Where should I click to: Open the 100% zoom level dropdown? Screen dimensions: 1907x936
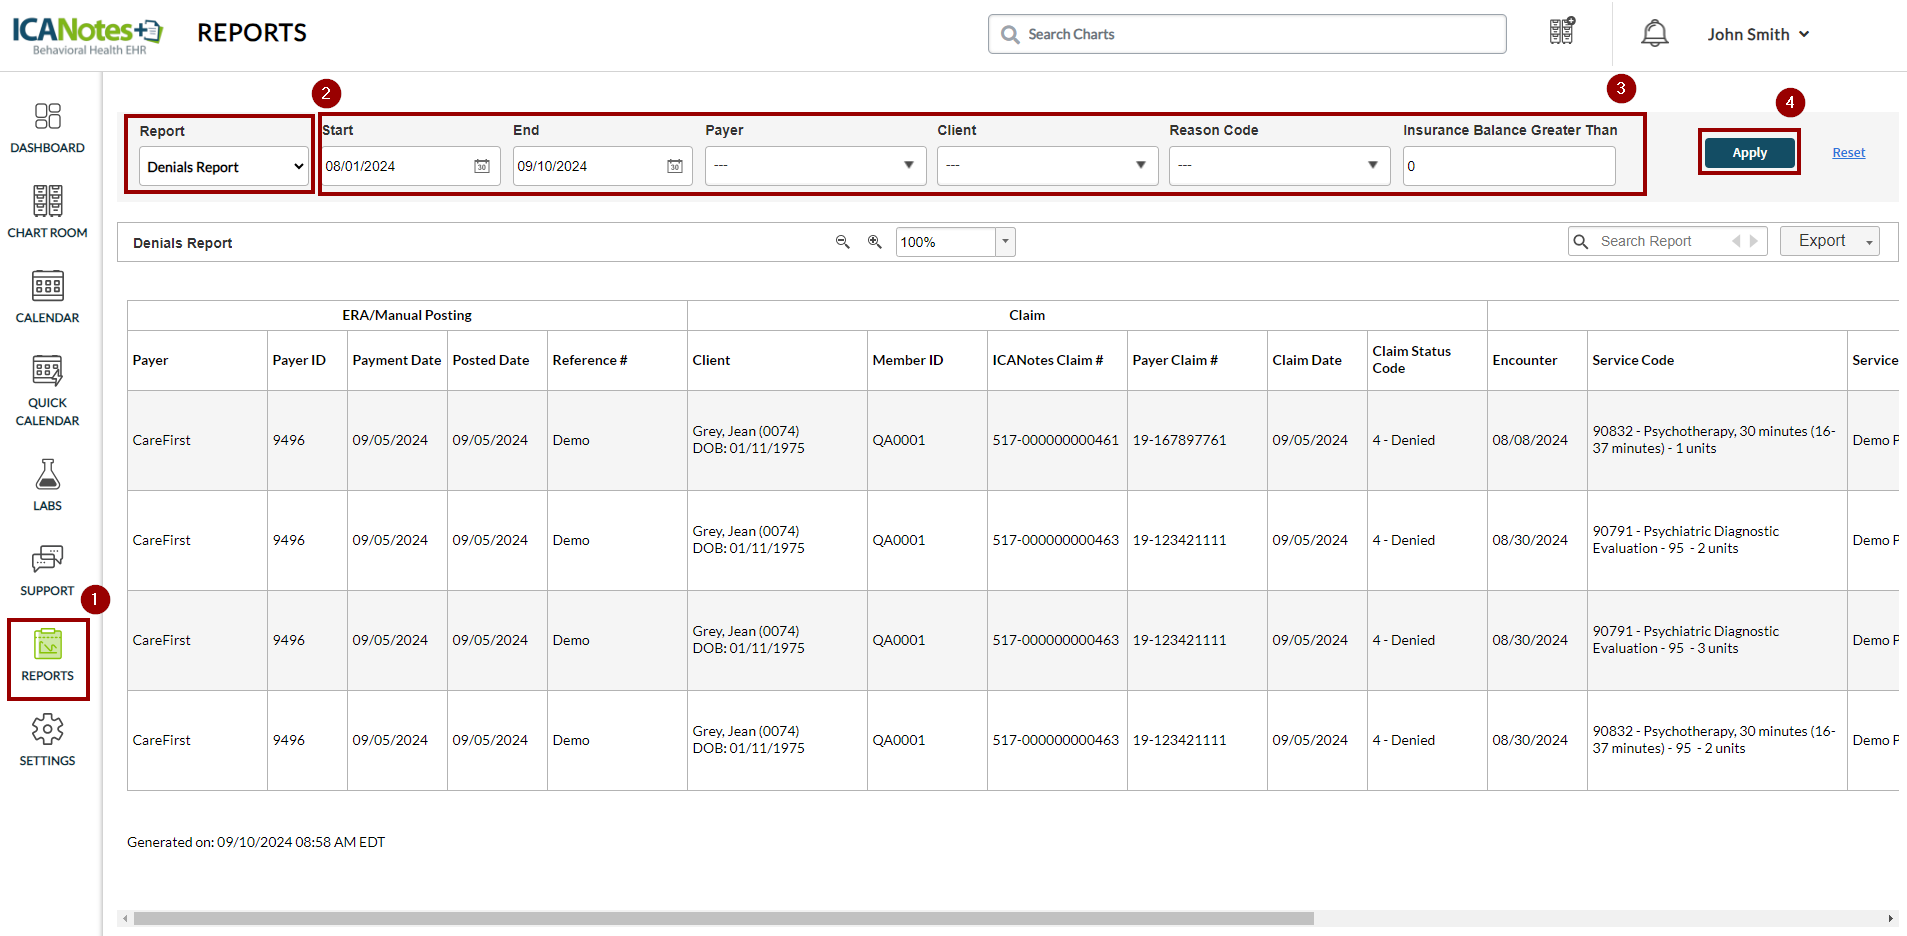point(1005,242)
